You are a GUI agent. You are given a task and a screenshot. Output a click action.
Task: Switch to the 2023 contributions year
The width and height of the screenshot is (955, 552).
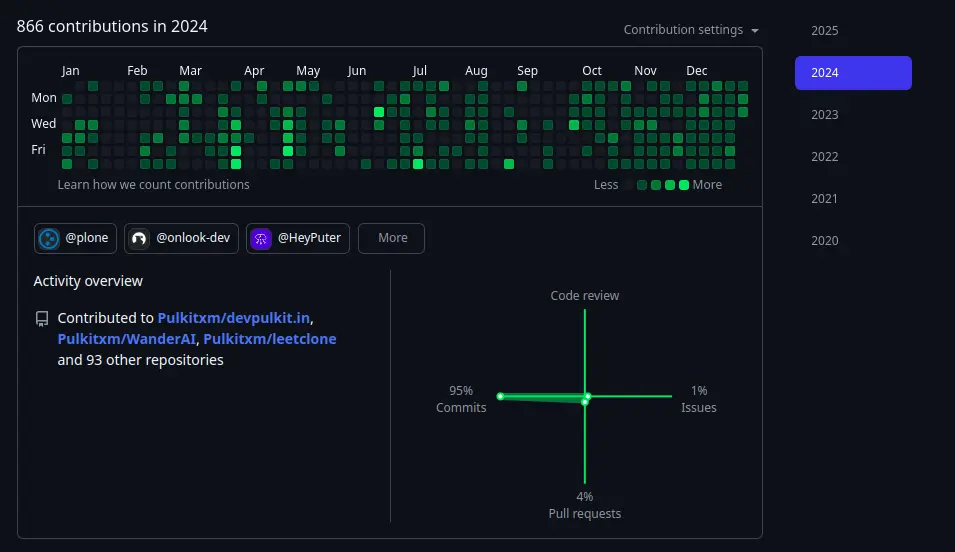point(825,115)
